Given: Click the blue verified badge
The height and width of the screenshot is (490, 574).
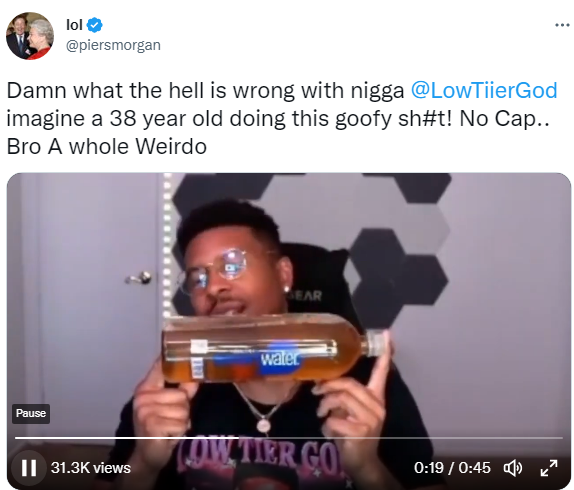Looking at the screenshot, I should (x=96, y=25).
